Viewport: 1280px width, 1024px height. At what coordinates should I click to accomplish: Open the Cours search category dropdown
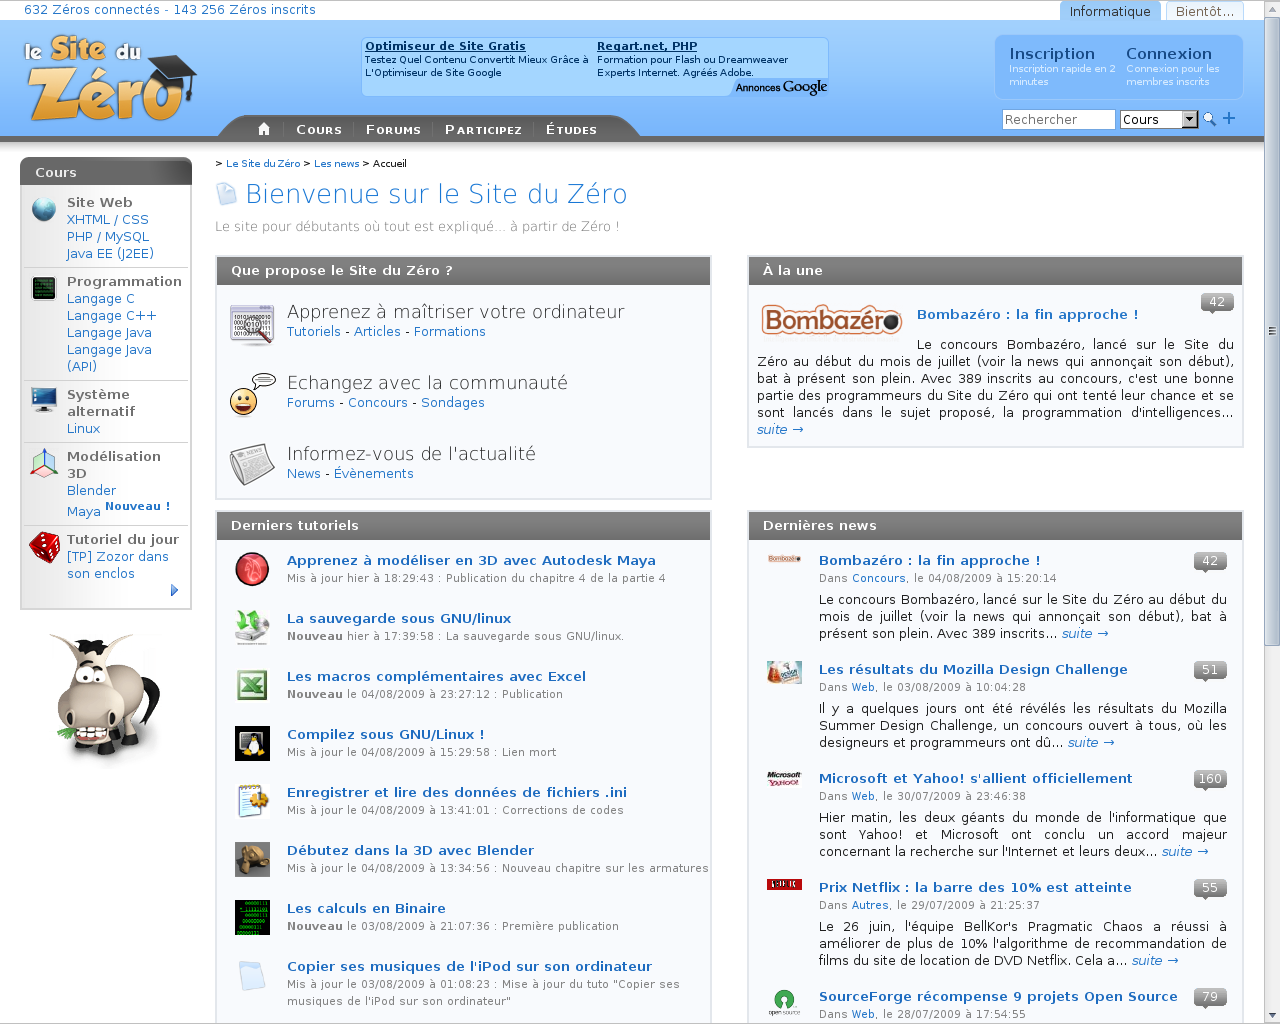point(1189,120)
